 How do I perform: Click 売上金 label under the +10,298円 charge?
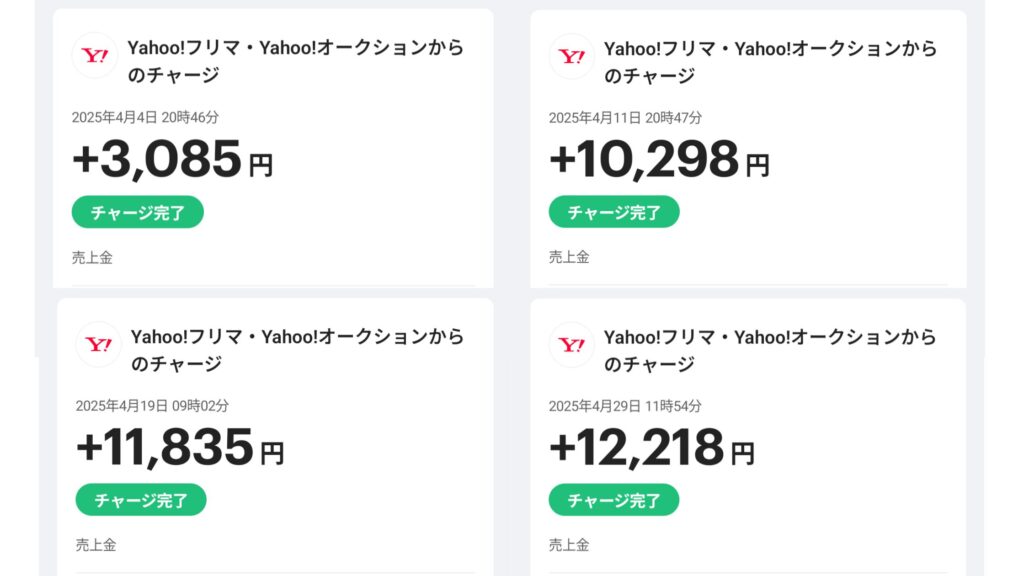[x=569, y=257]
